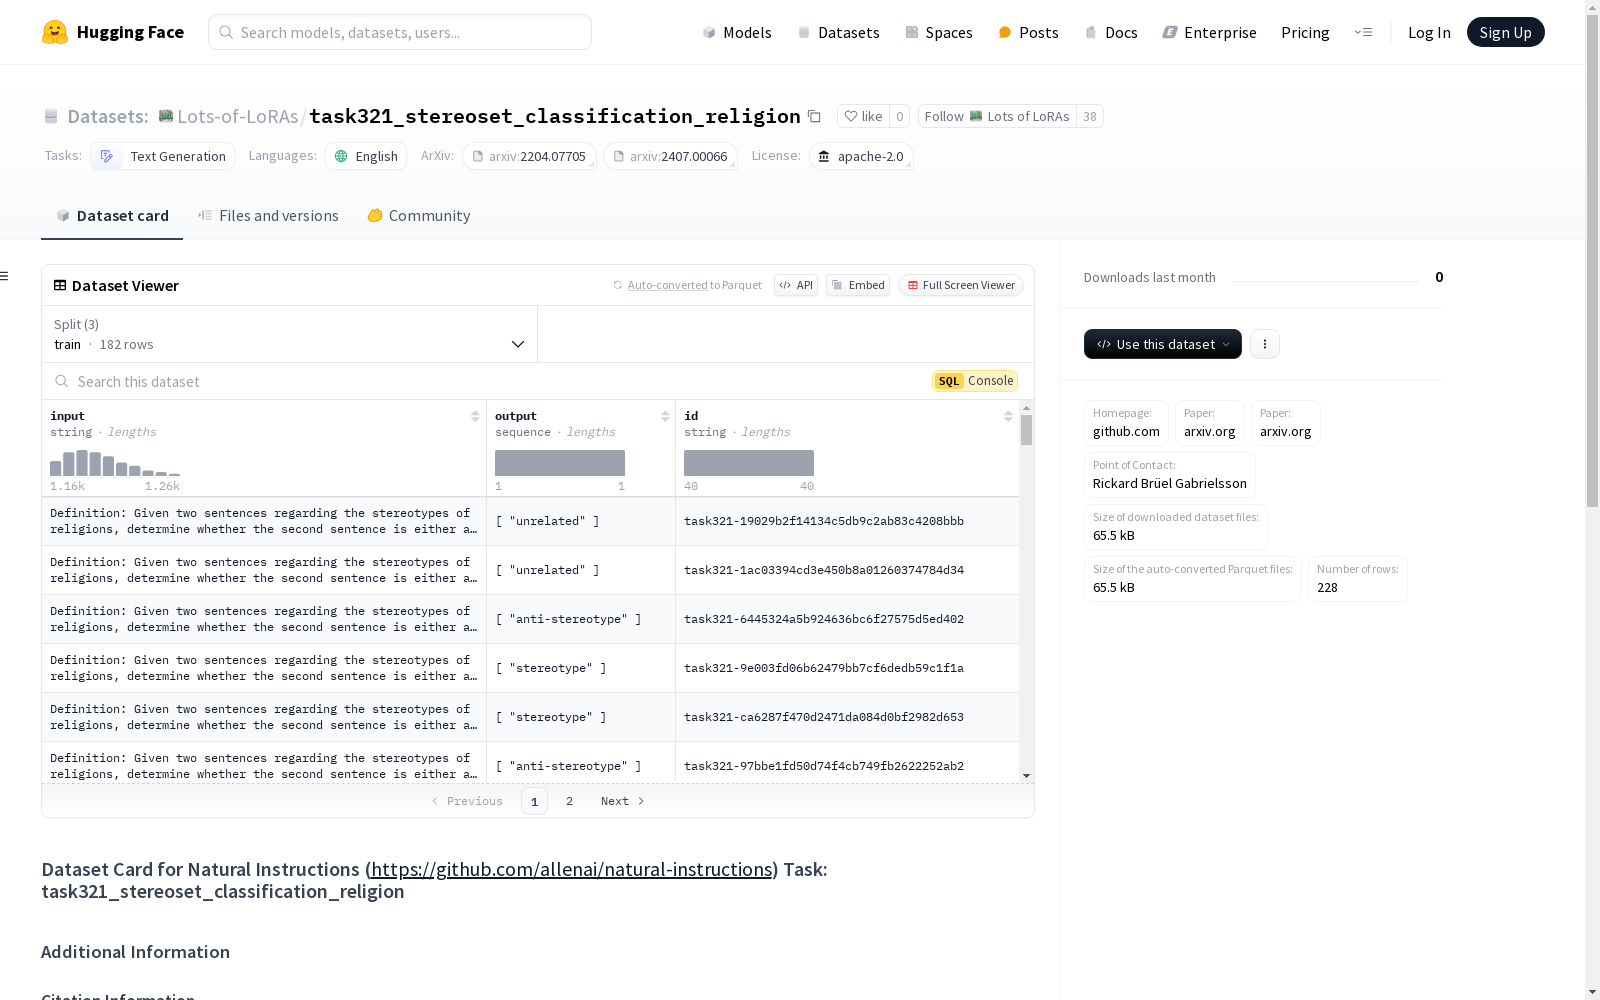1600x1000 pixels.
Task: Select output cell of row task321-9e003fd06b62479bb7cf6dedb59c1f1a
Action: [580, 668]
